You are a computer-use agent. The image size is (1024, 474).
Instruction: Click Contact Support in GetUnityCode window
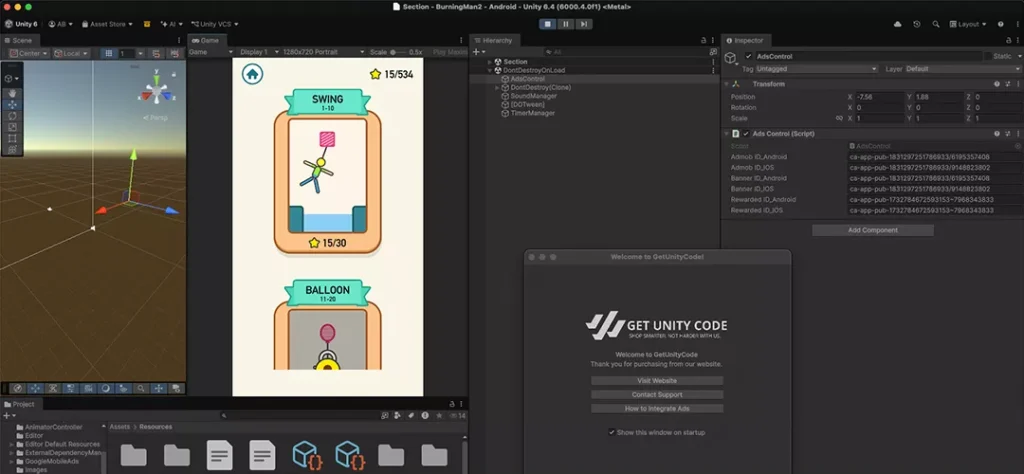tap(657, 394)
